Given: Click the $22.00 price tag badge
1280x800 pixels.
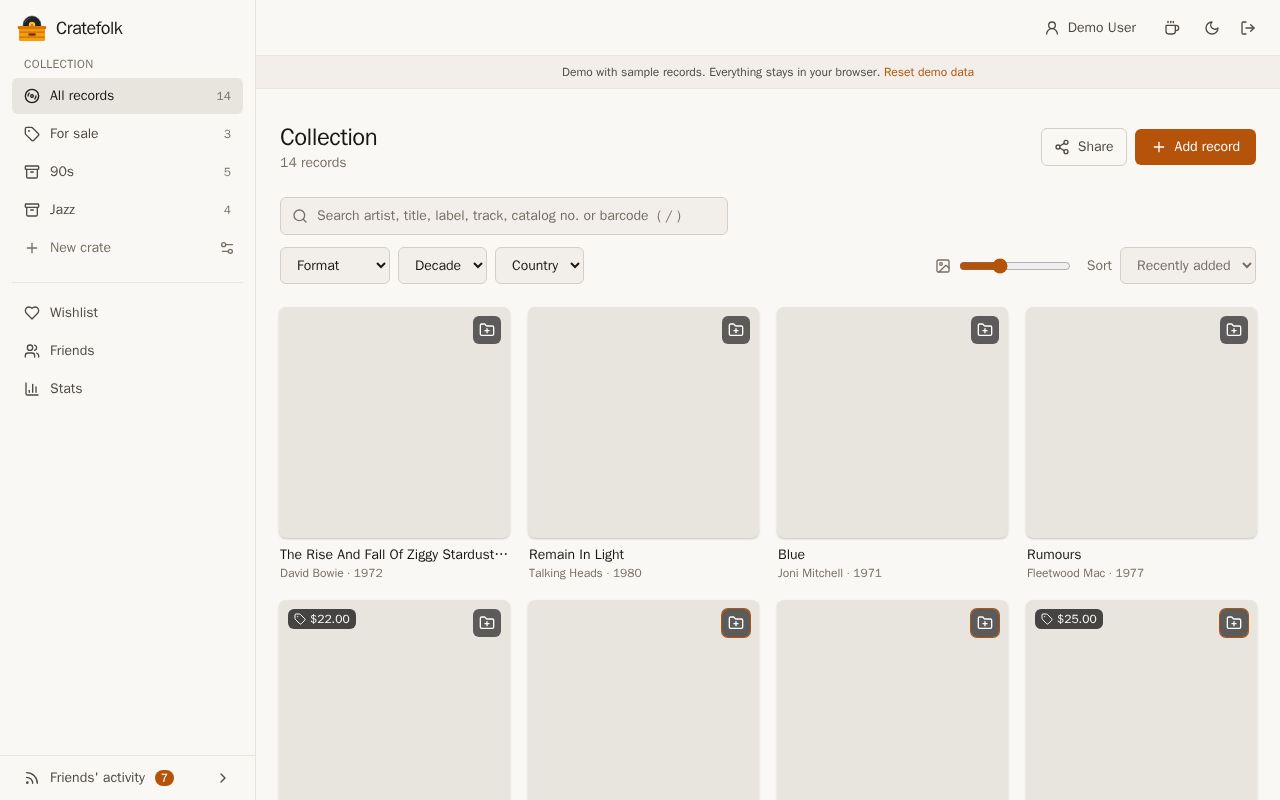Looking at the screenshot, I should [x=322, y=619].
